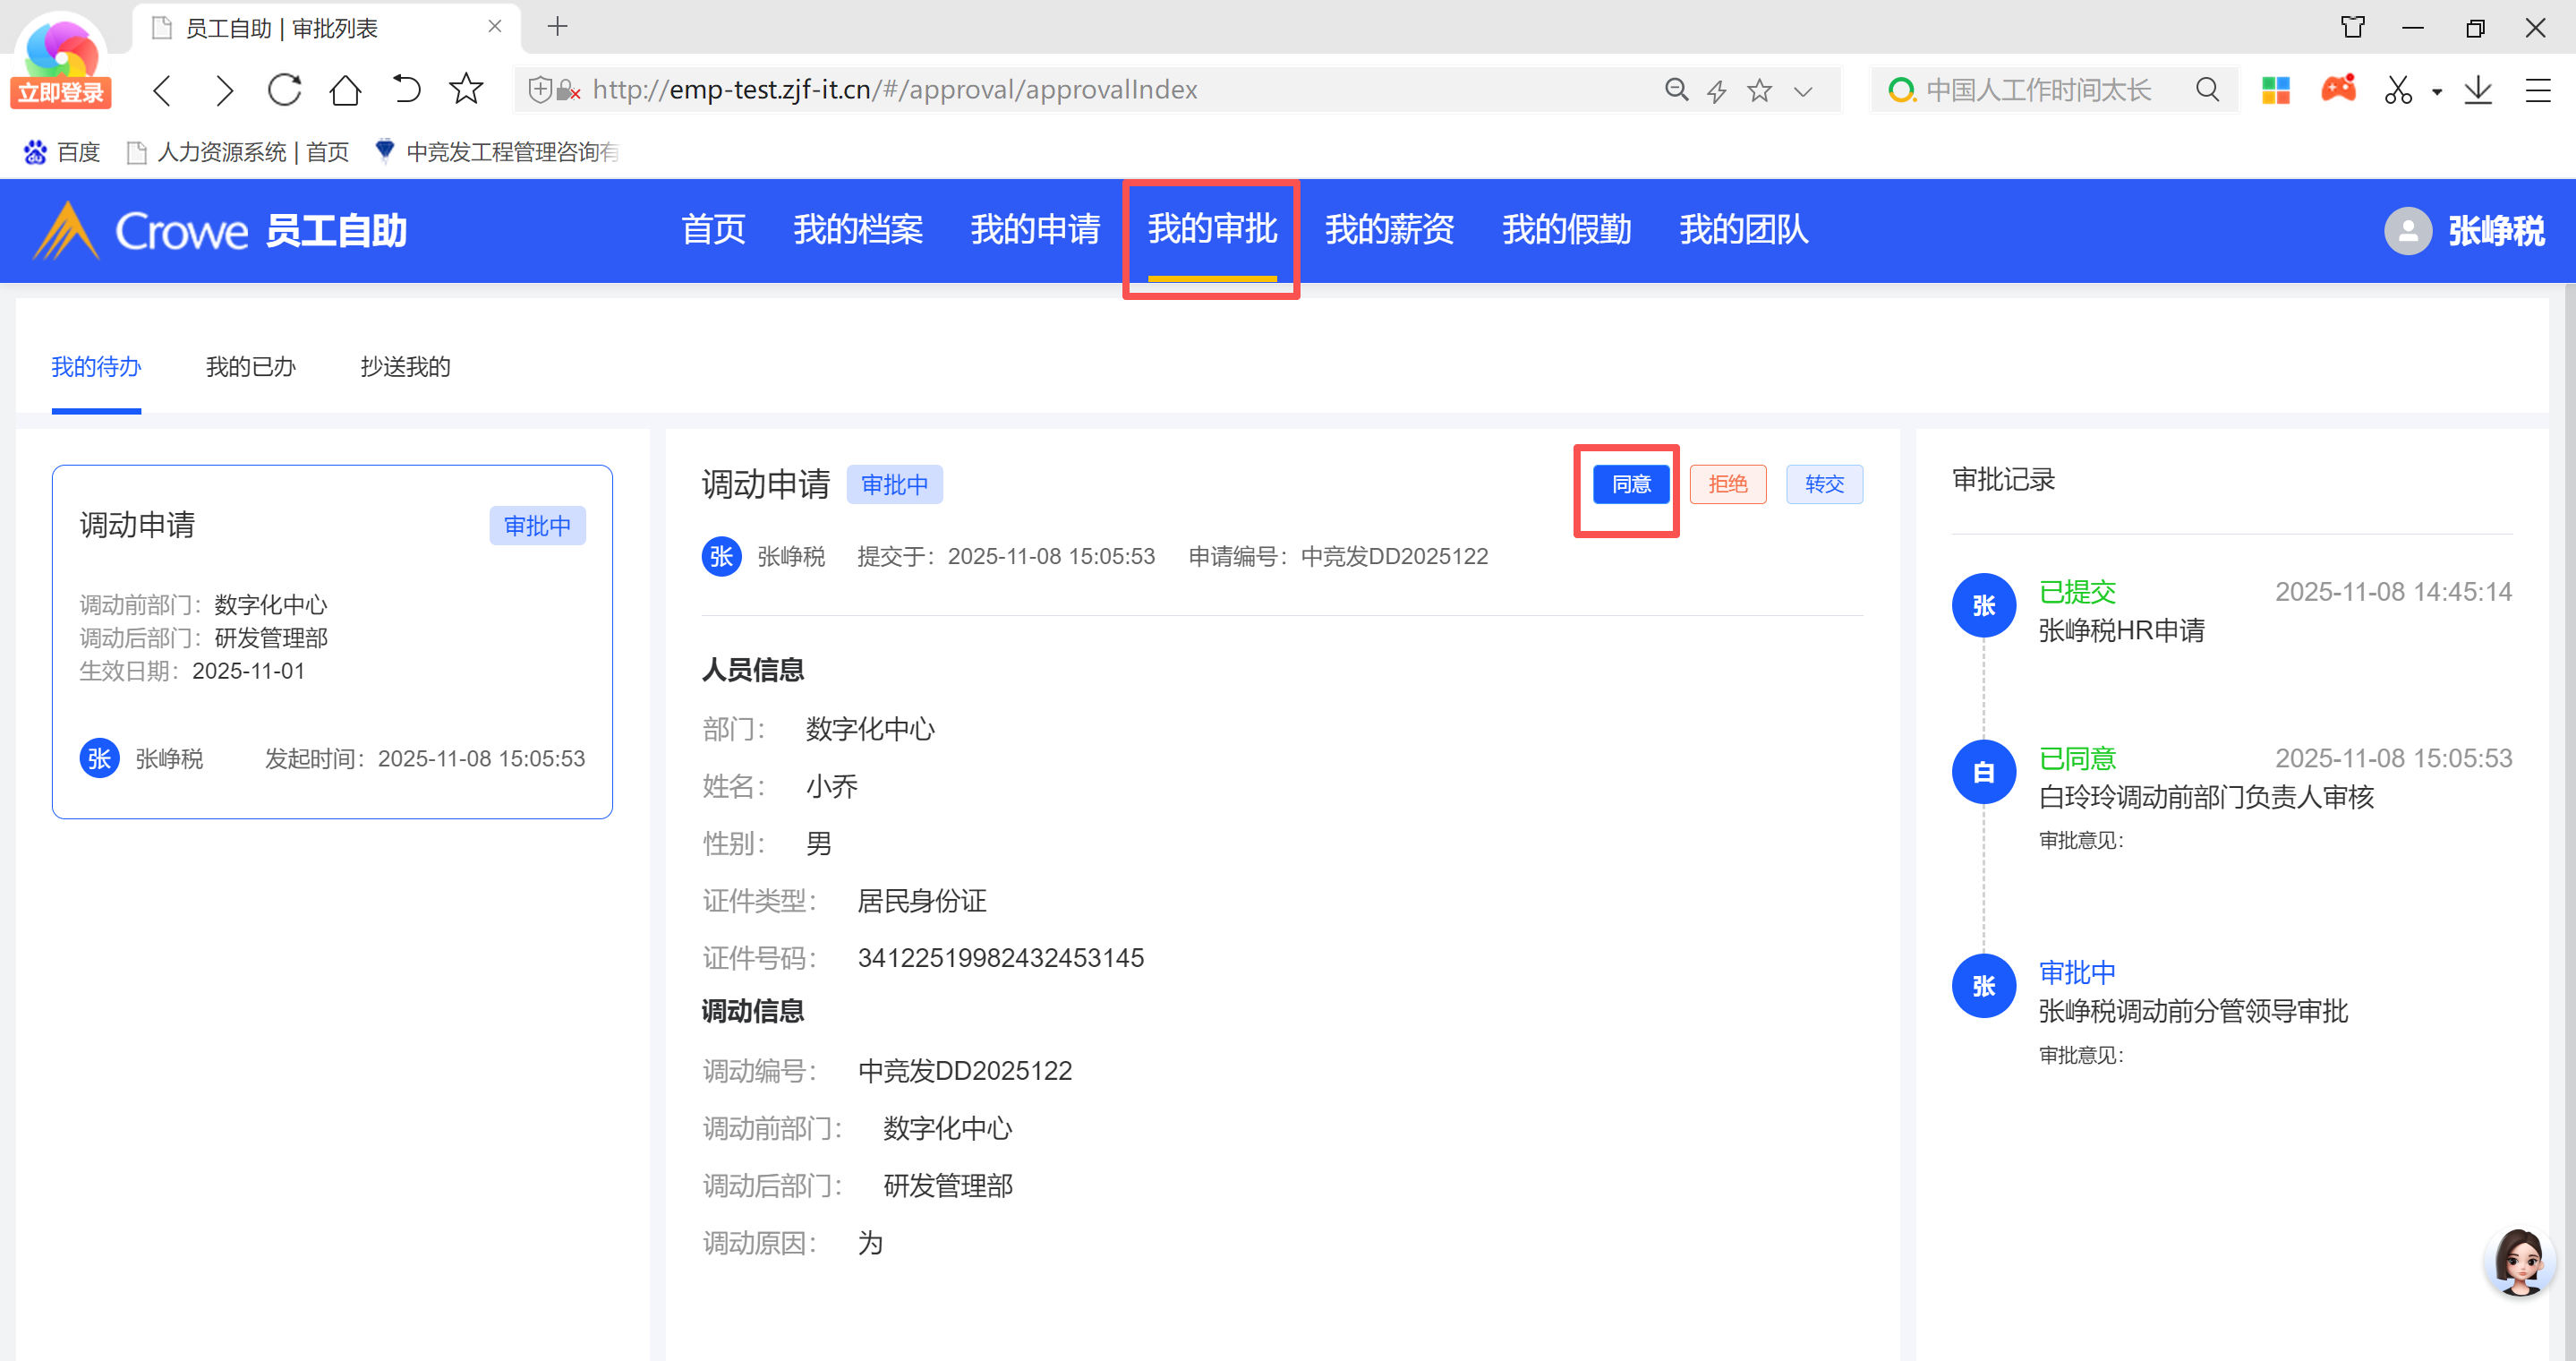The image size is (2576, 1361).
Task: Expand screenshot tool dropdown arrow
Action: 2437,92
